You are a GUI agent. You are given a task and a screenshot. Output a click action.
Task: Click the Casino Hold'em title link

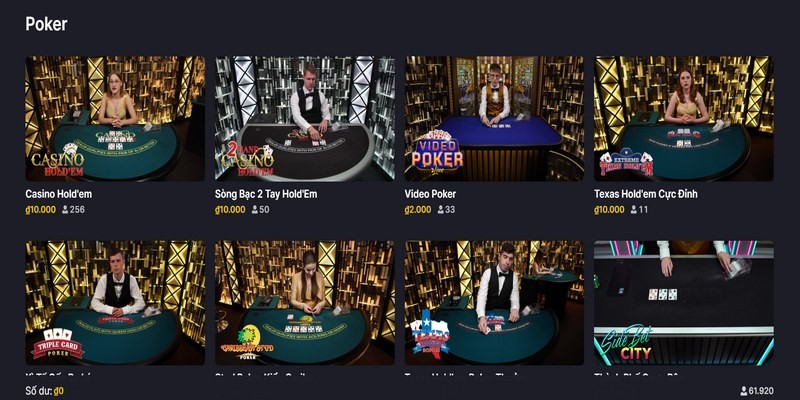[59, 194]
